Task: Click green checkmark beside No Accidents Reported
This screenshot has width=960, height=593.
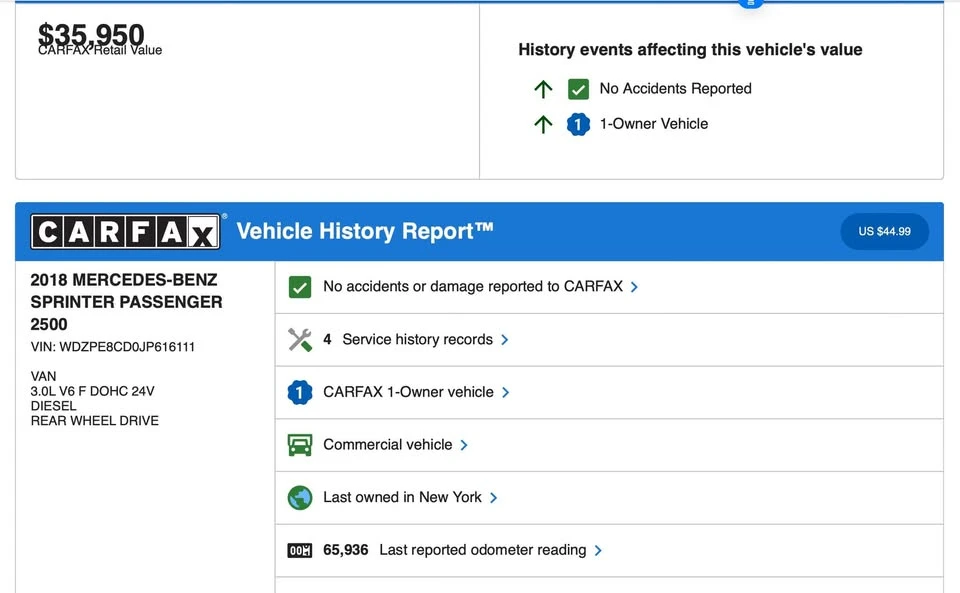Action: [x=578, y=89]
